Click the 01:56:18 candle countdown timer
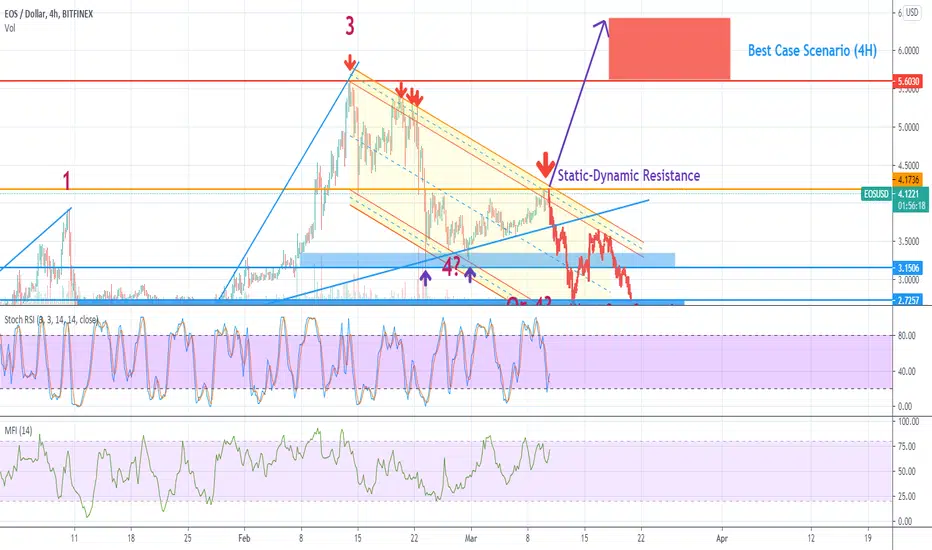 tap(912, 206)
